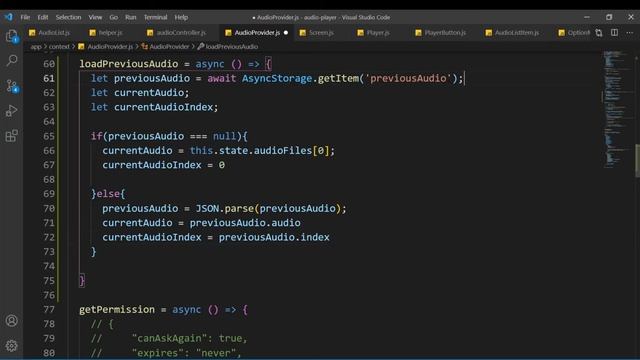Open the Explorer view in activity bar
The height and width of the screenshot is (360, 640).
pyautogui.click(x=12, y=36)
